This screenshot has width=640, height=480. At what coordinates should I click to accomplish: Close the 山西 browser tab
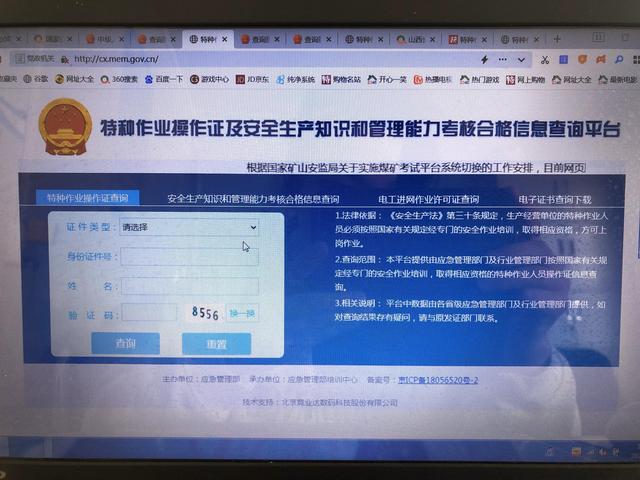(x=433, y=40)
